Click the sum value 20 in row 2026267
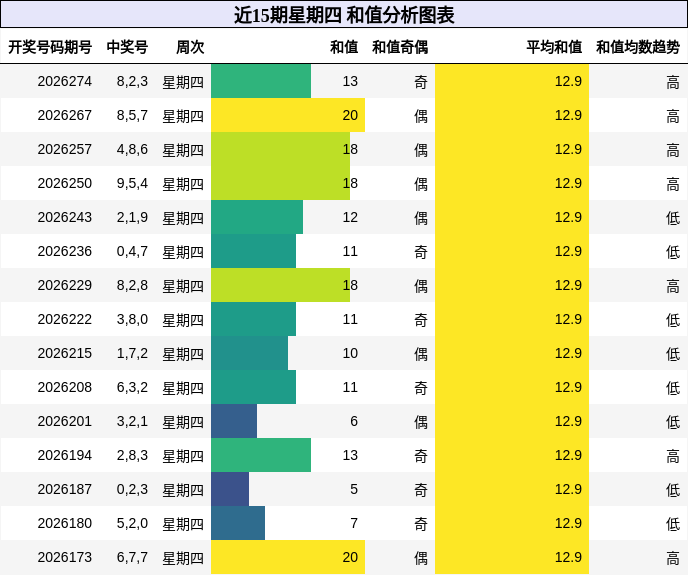Image resolution: width=688 pixels, height=575 pixels. coord(350,115)
